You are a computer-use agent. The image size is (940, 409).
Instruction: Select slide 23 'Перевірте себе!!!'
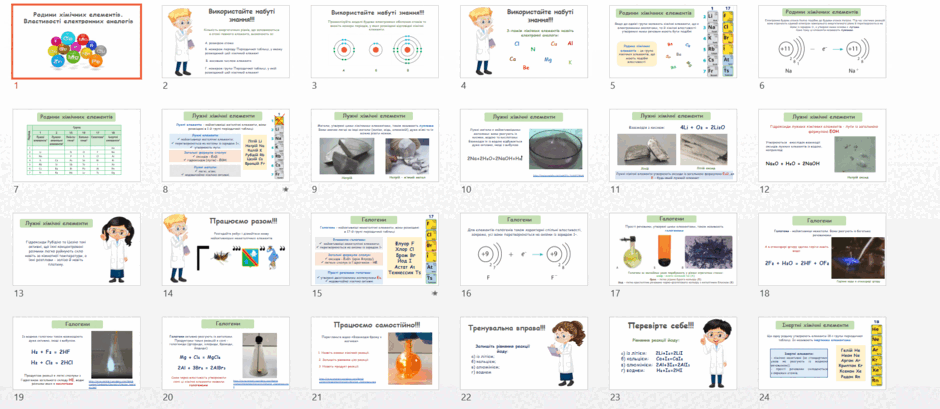(x=673, y=353)
